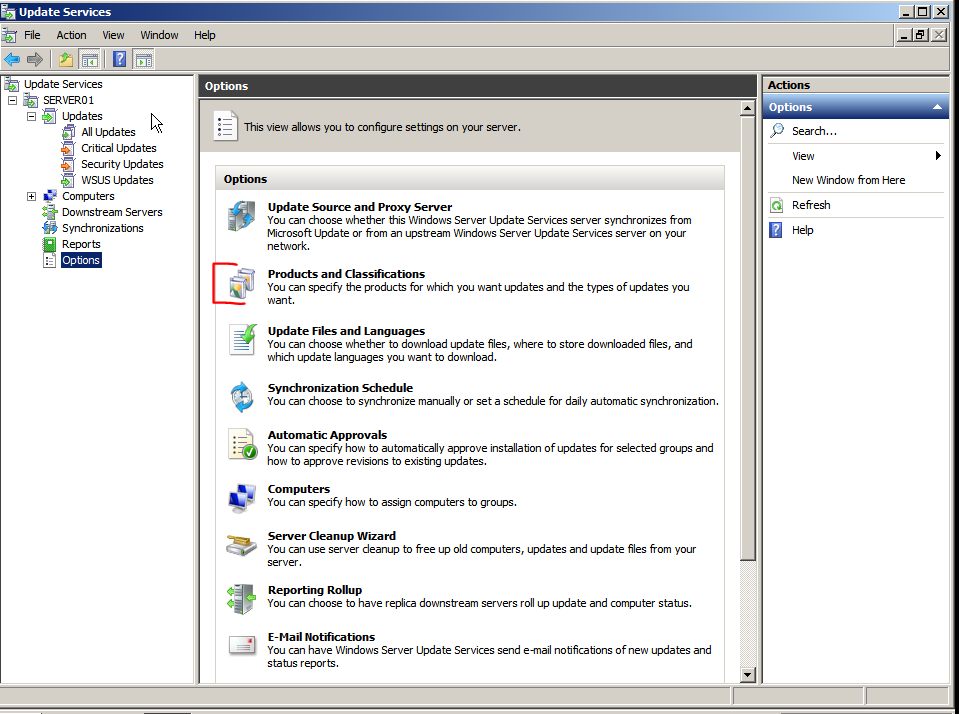
Task: Click Search... in the Actions pane
Action: pos(814,131)
